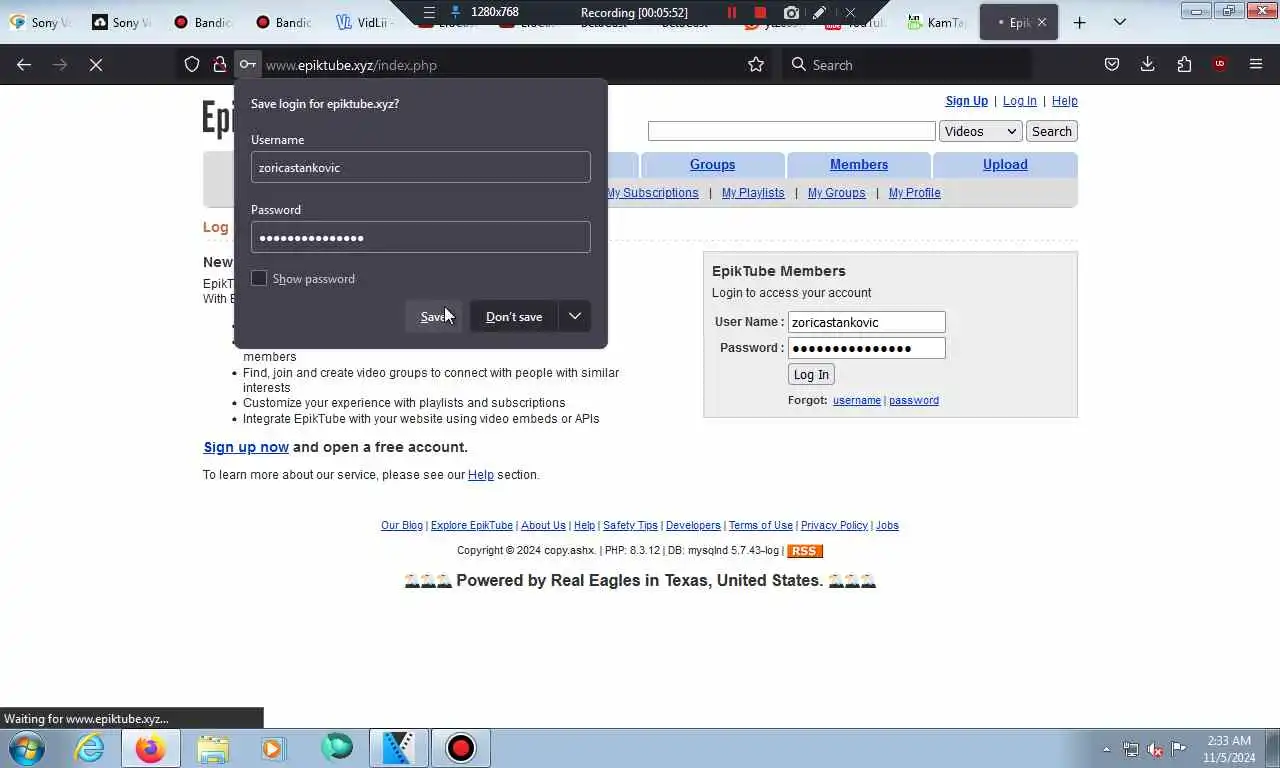Open the Pocket save icon

1112,65
